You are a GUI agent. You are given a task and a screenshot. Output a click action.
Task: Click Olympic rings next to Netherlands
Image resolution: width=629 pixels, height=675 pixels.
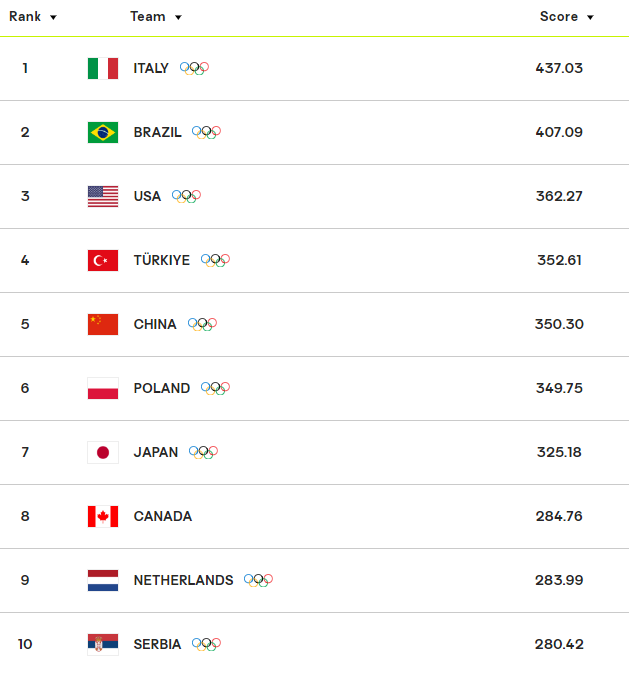(x=258, y=580)
